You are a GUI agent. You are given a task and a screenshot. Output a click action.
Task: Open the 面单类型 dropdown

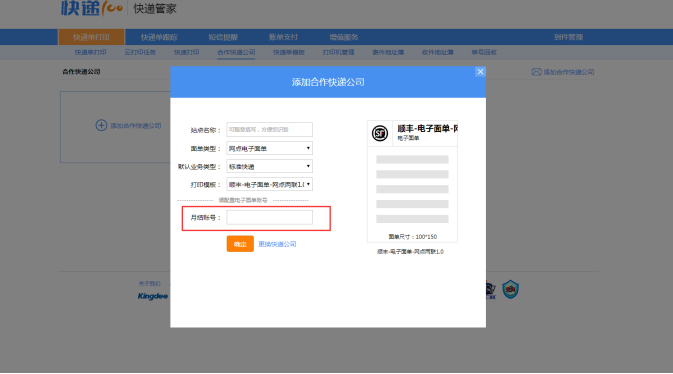pyautogui.click(x=270, y=148)
